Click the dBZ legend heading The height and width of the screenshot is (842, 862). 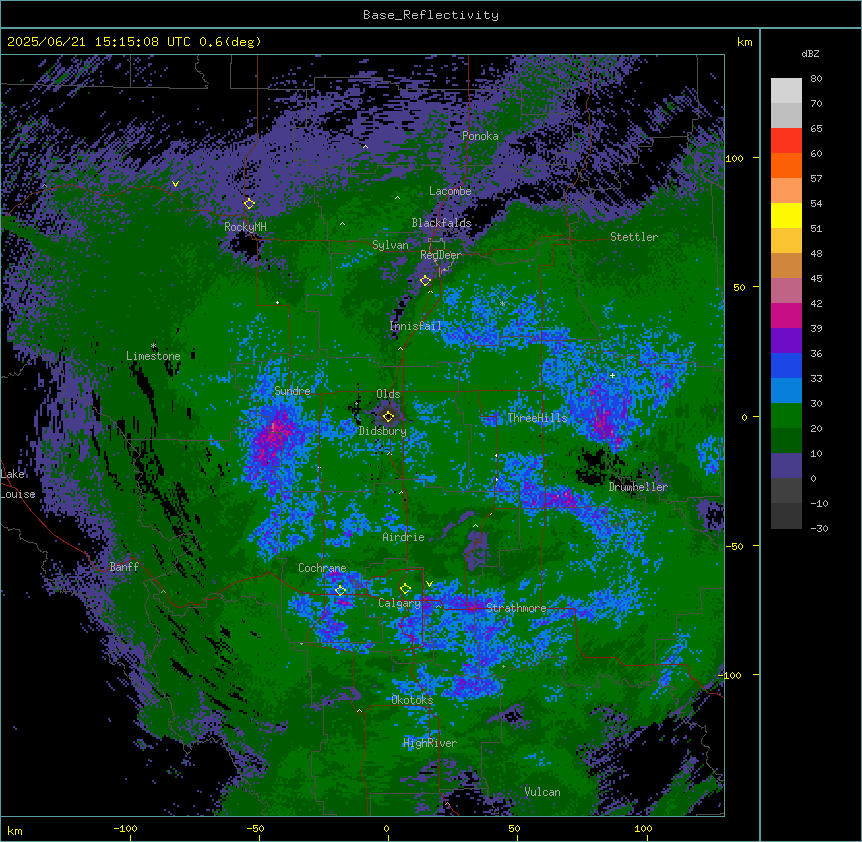(810, 53)
